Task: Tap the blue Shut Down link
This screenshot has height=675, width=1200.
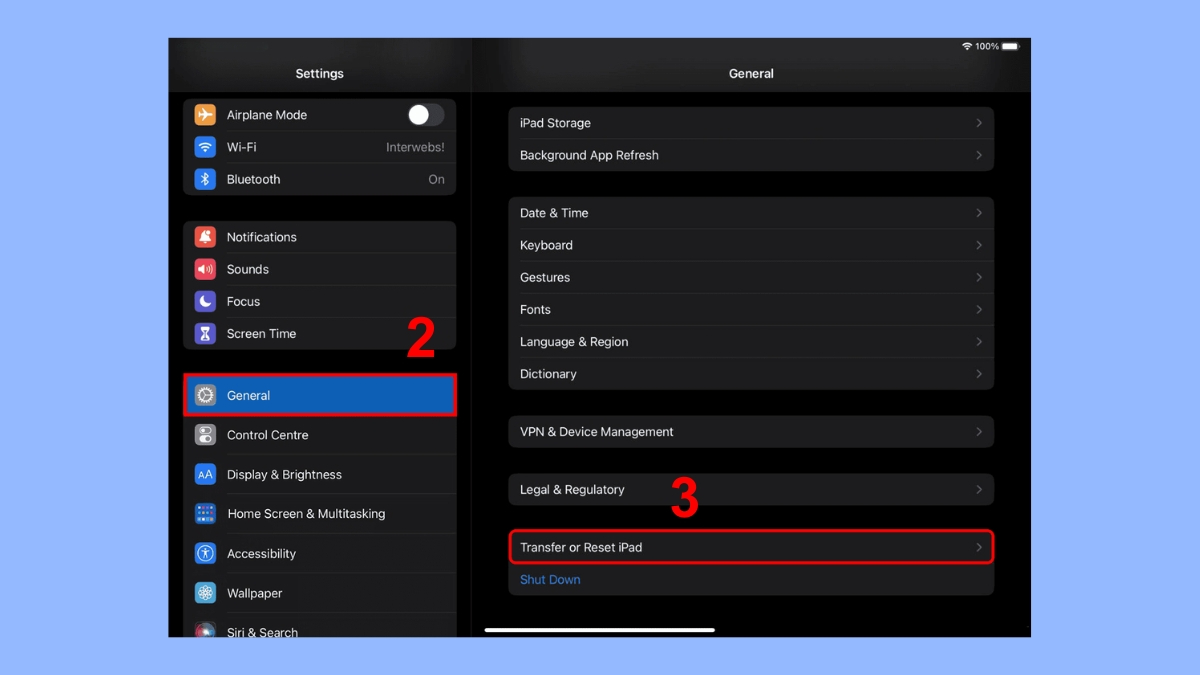Action: [x=550, y=580]
